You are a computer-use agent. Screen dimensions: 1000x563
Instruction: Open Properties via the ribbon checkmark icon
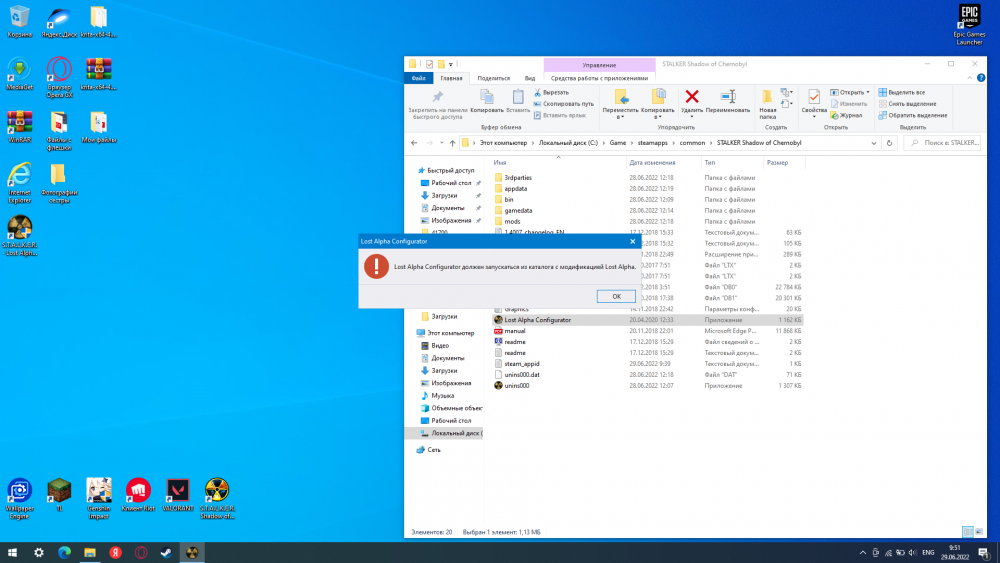click(813, 97)
